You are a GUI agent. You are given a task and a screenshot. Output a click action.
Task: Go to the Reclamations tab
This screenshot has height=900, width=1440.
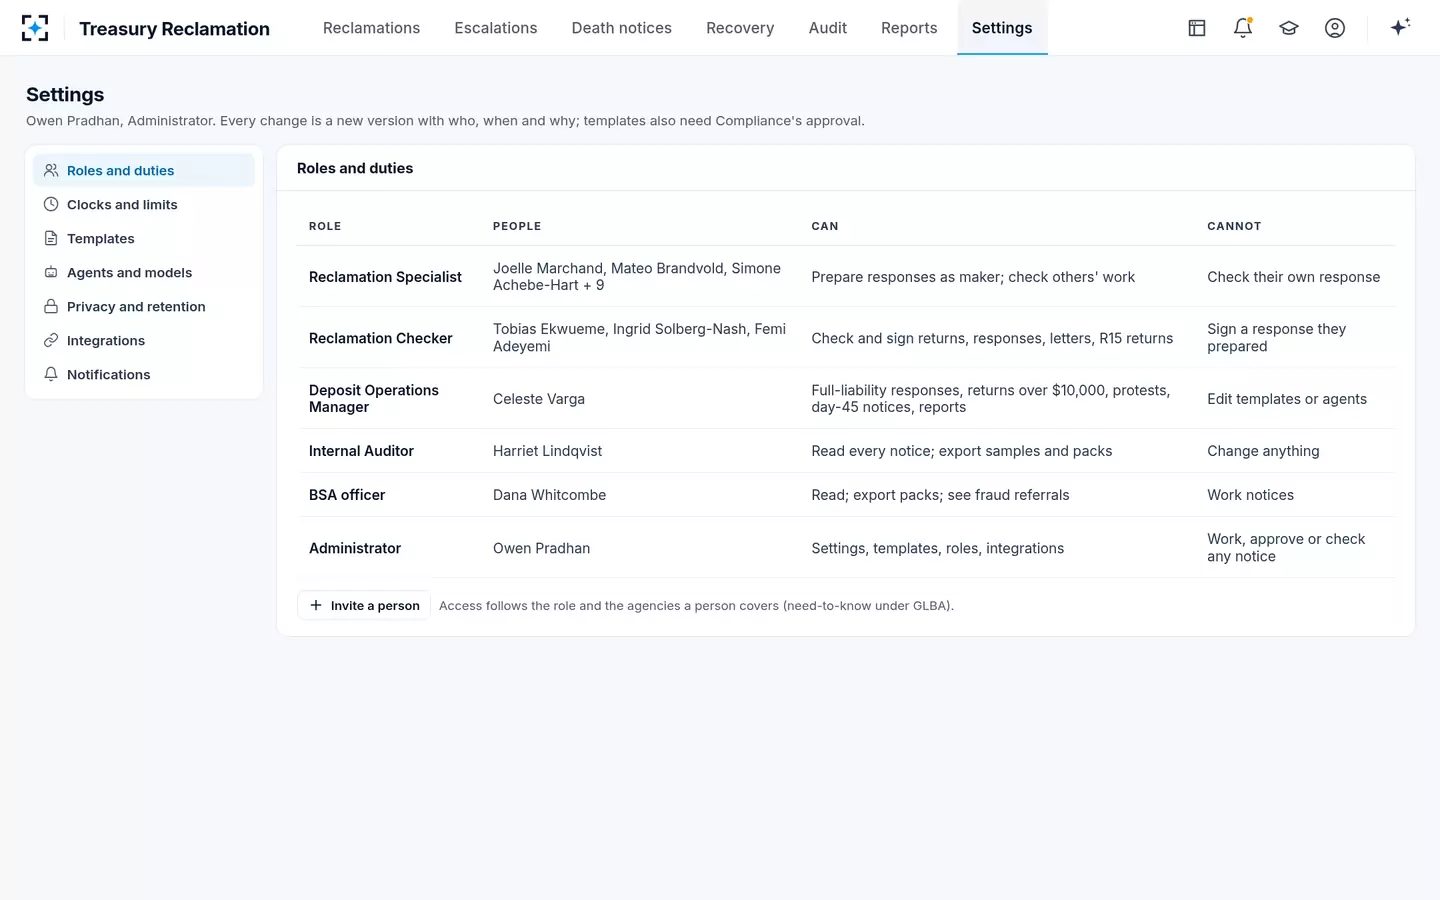point(371,28)
